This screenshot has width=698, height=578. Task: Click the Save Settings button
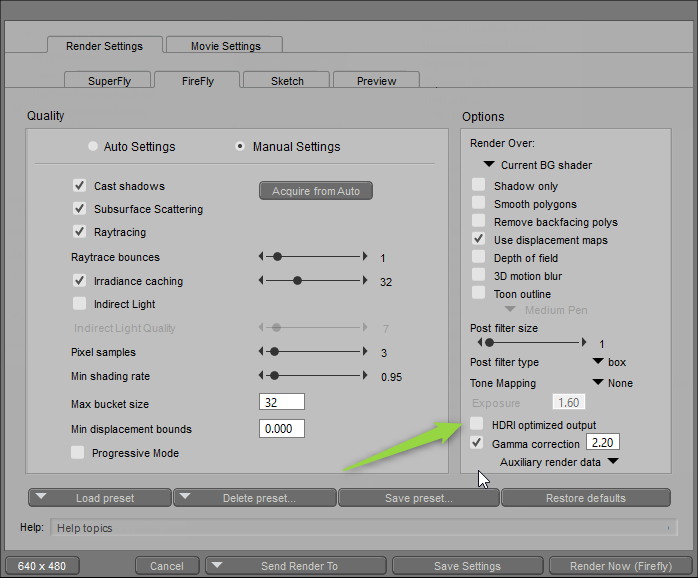[467, 566]
